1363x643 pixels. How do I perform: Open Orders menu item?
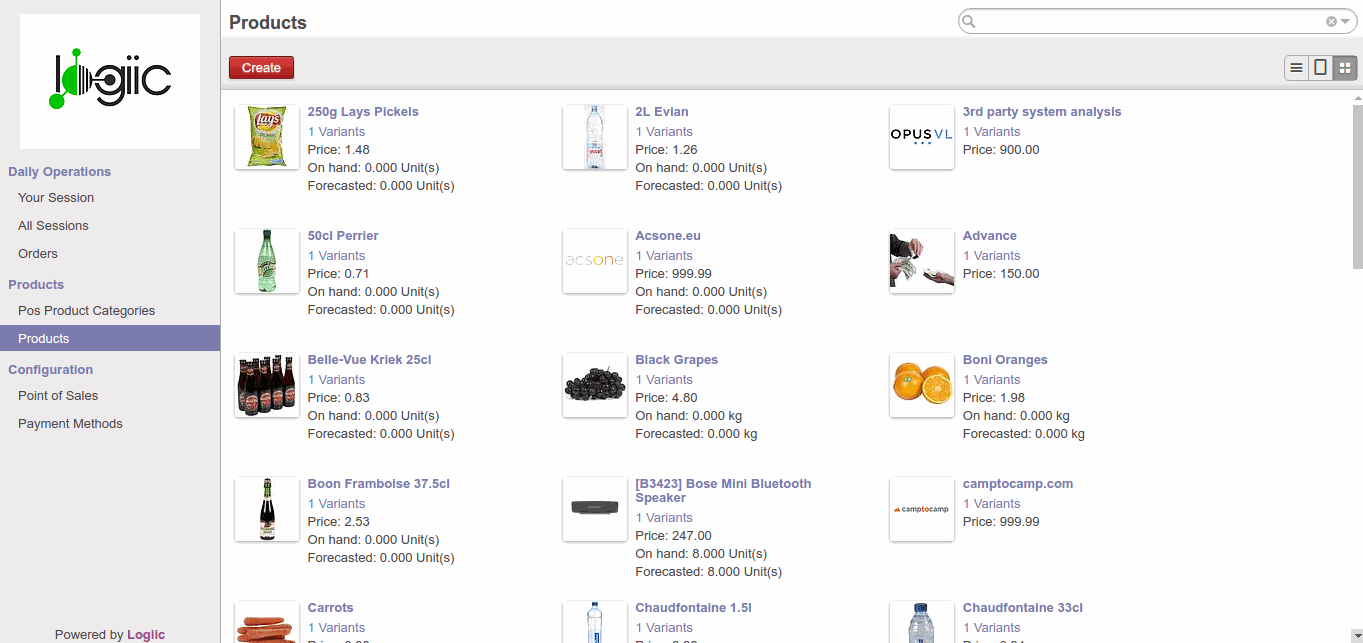(38, 254)
